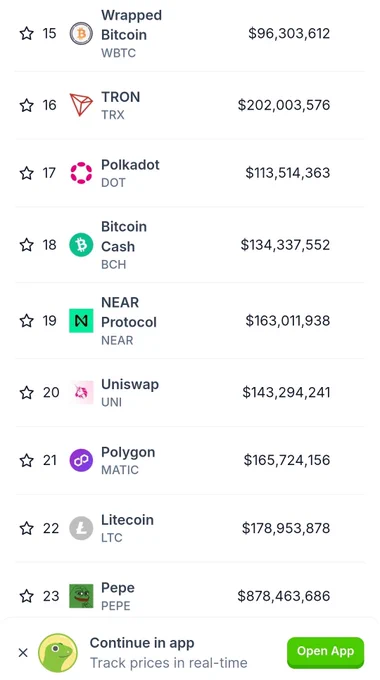
Task: Click the Wrapped Bitcoin coin icon
Action: [x=81, y=33]
